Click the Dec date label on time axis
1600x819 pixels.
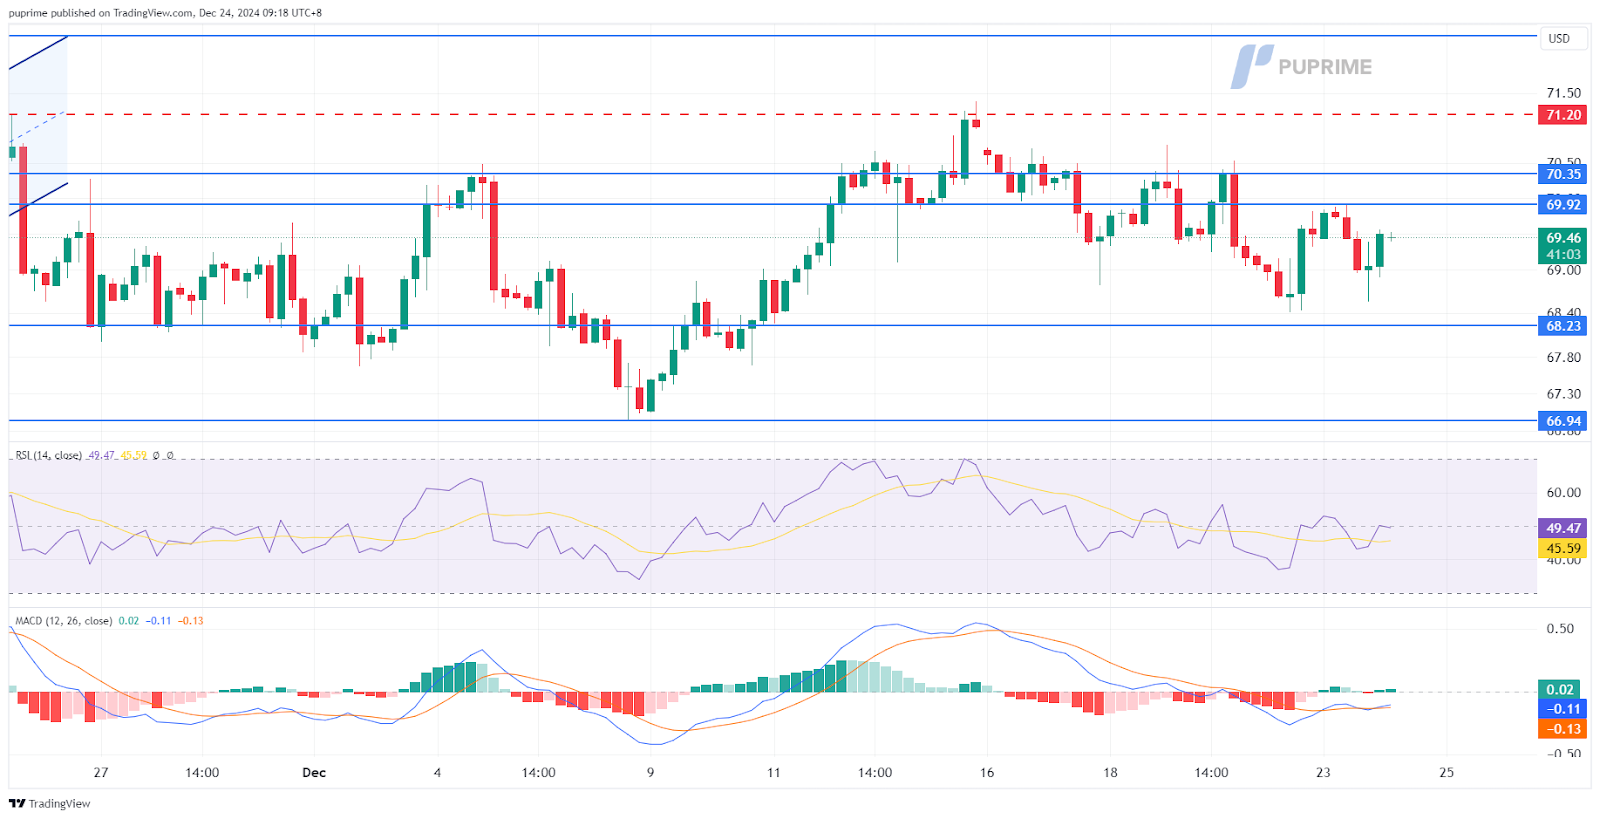[x=314, y=772]
